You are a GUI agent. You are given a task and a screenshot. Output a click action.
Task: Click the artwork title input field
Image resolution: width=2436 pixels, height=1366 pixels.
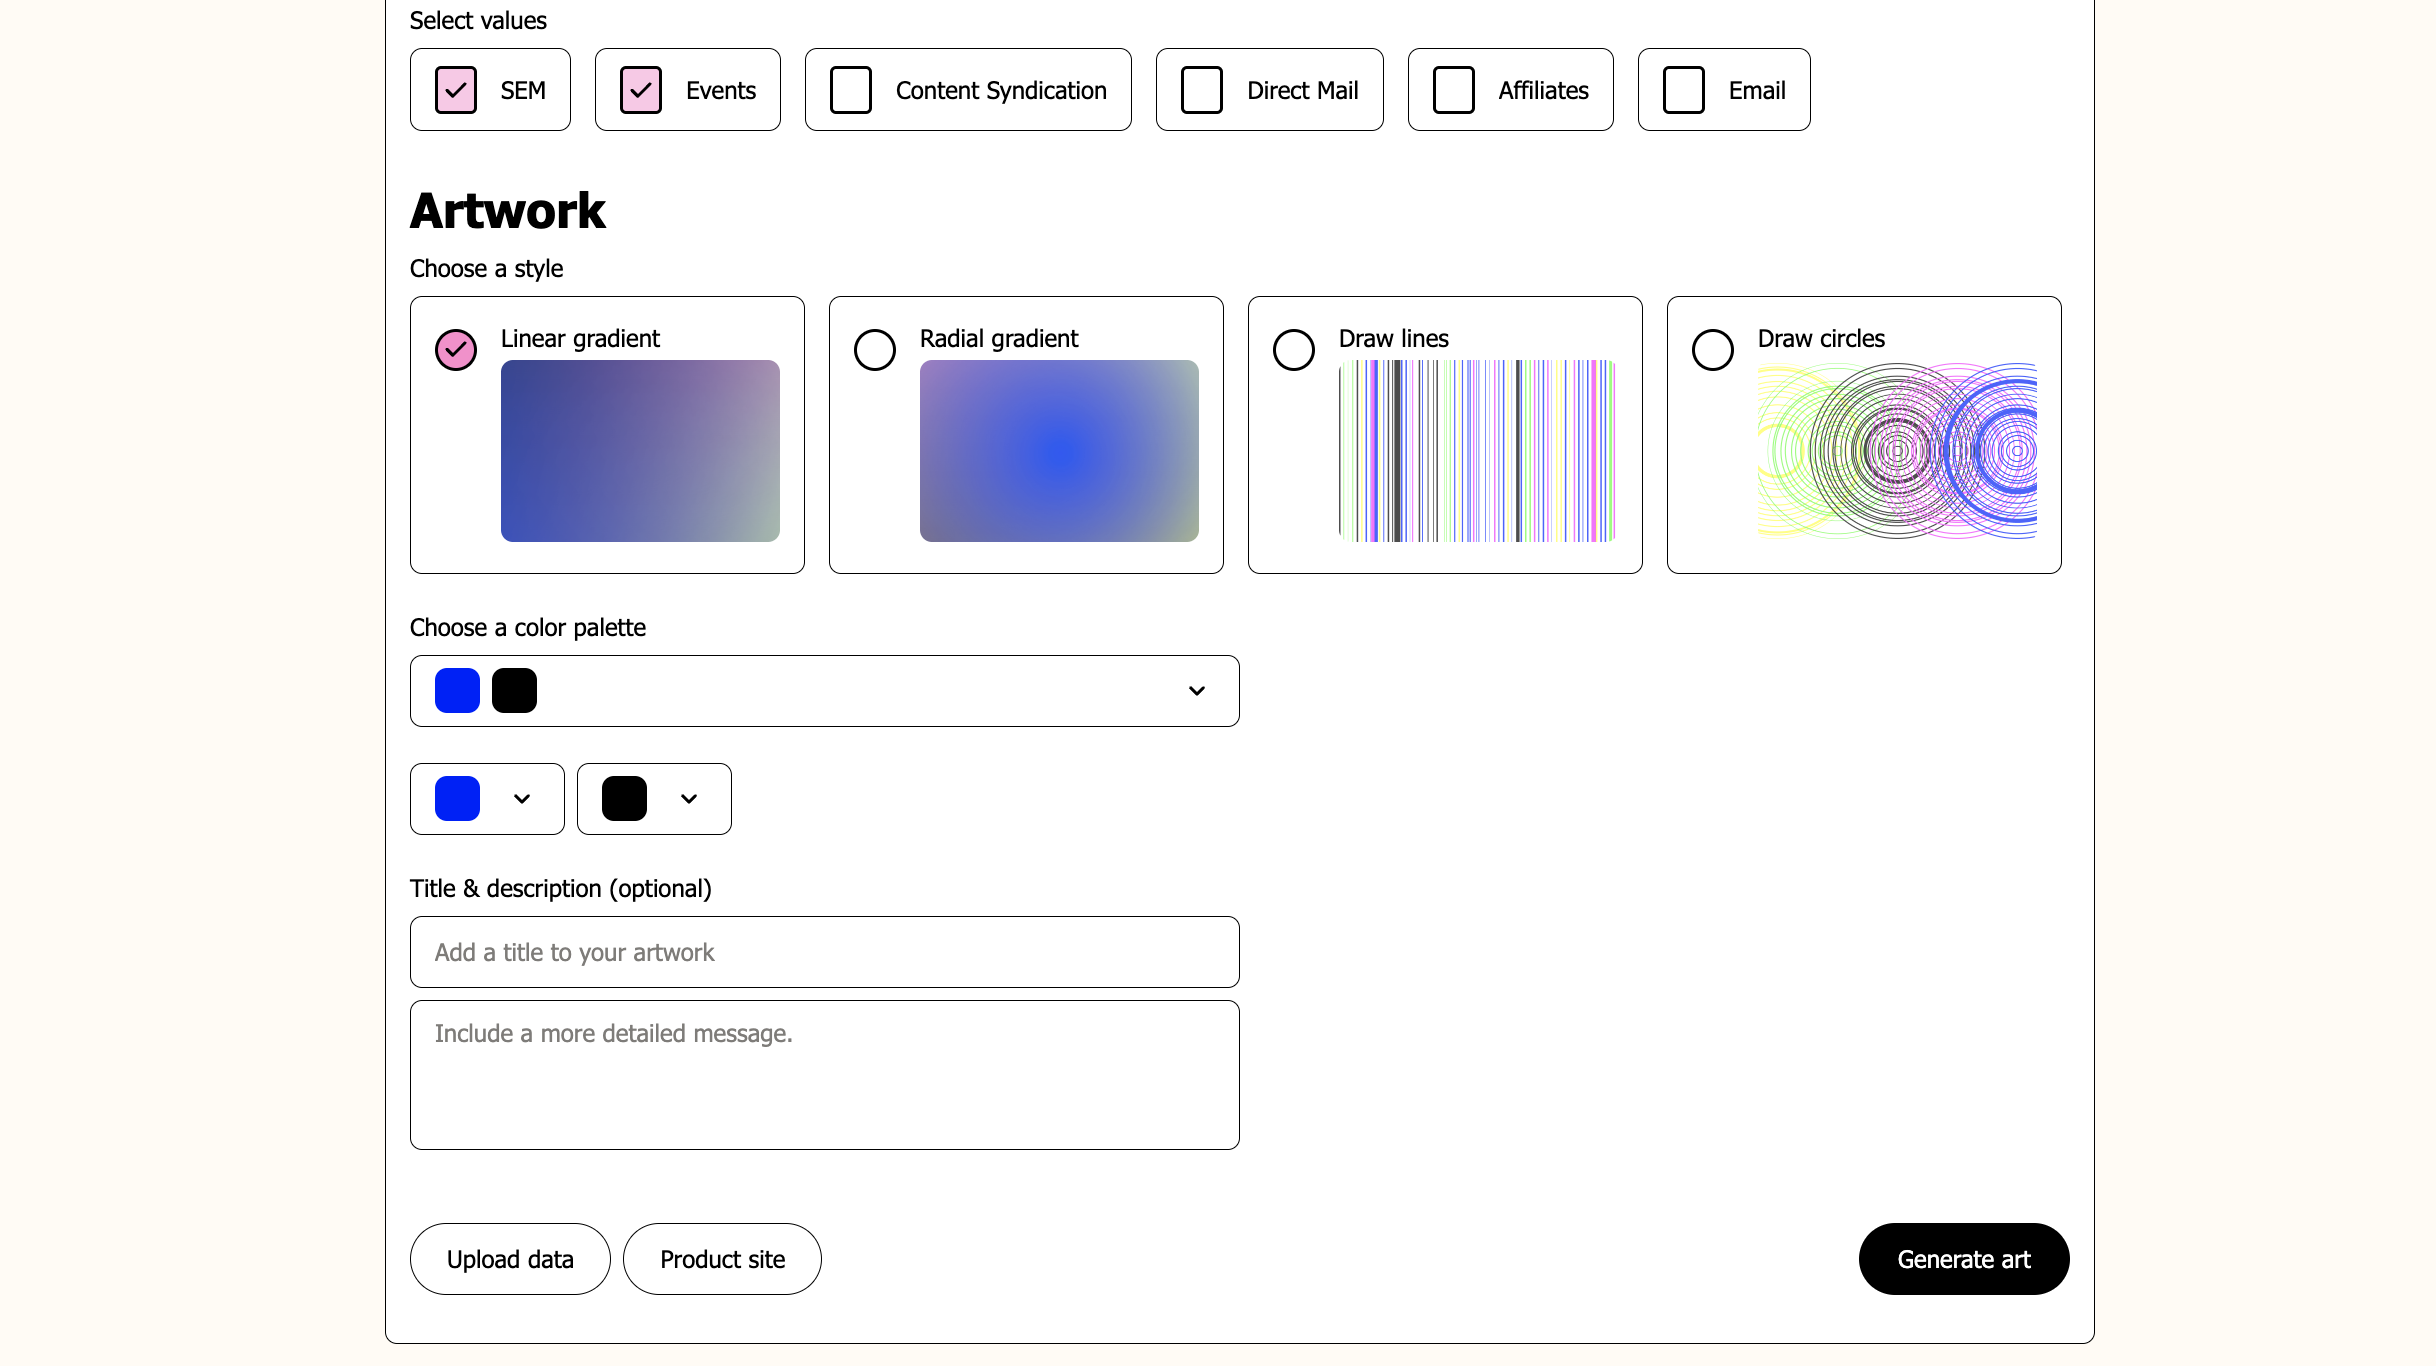tap(824, 952)
